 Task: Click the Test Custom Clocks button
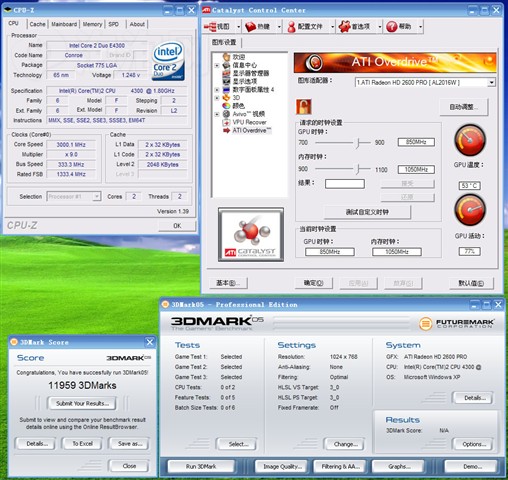(367, 212)
